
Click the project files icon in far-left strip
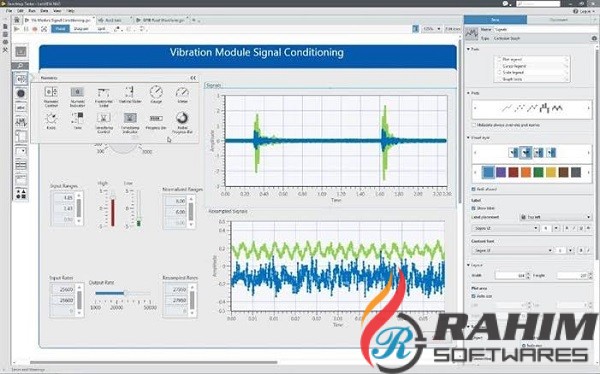[x=5, y=26]
